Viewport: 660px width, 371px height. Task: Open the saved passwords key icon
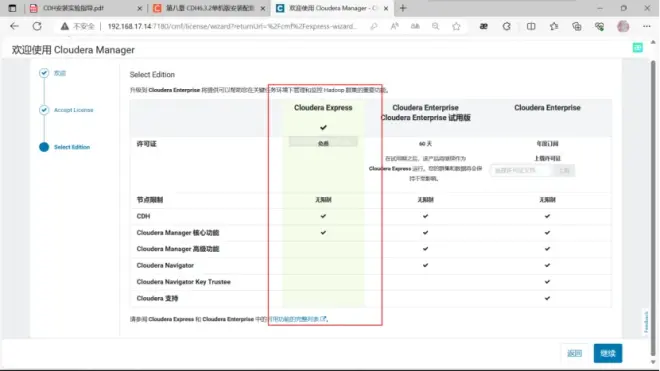pyautogui.click(x=374, y=26)
